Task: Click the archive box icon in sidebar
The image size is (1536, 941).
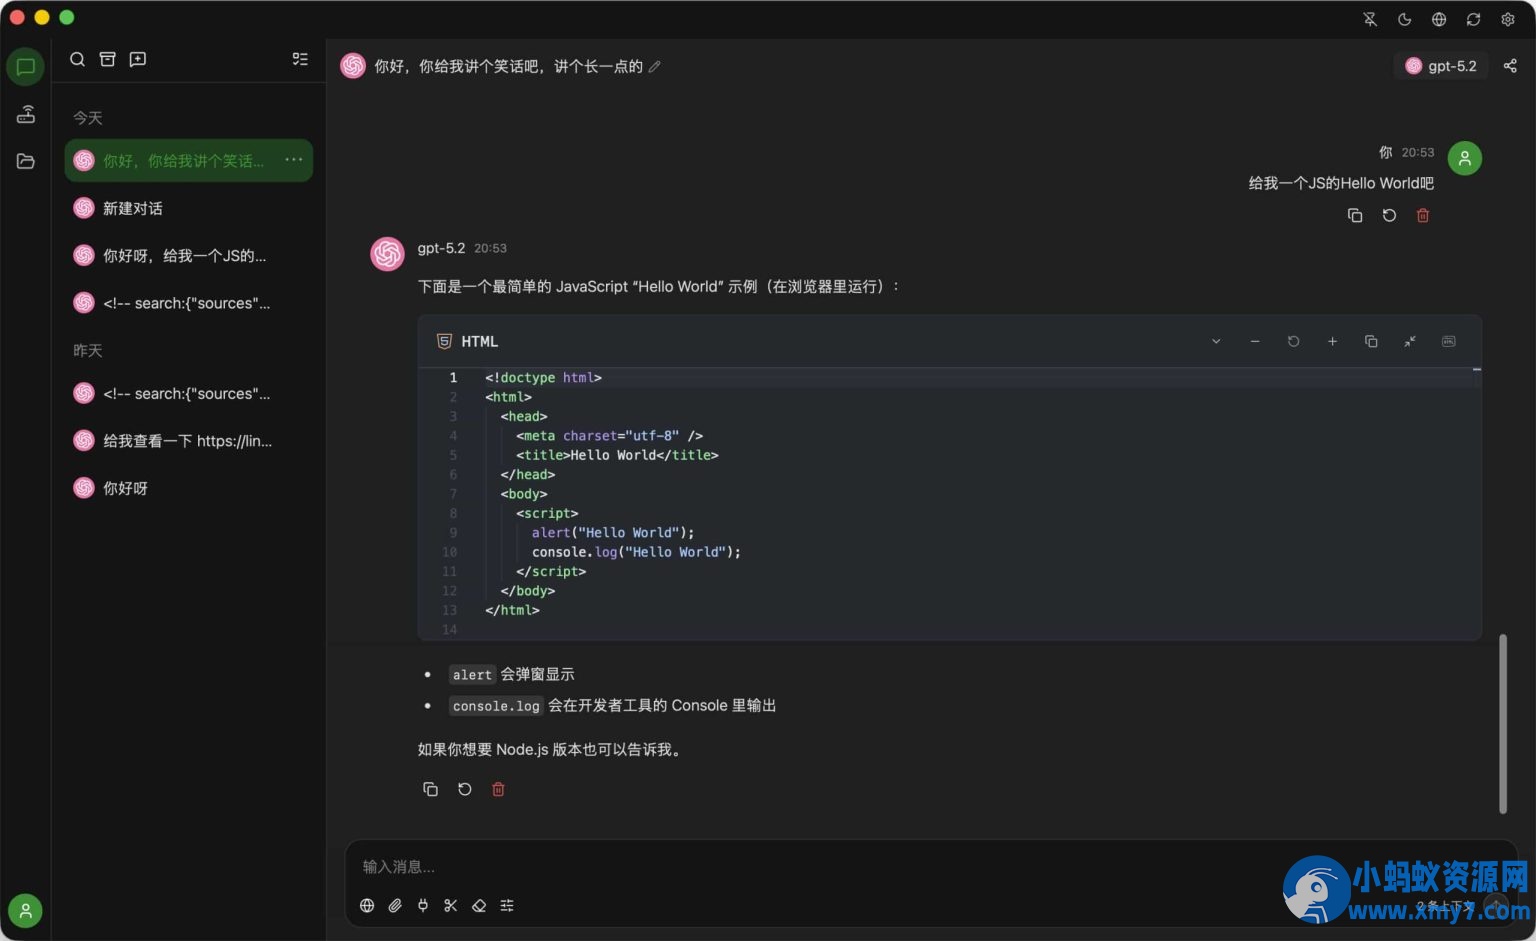Action: click(107, 59)
